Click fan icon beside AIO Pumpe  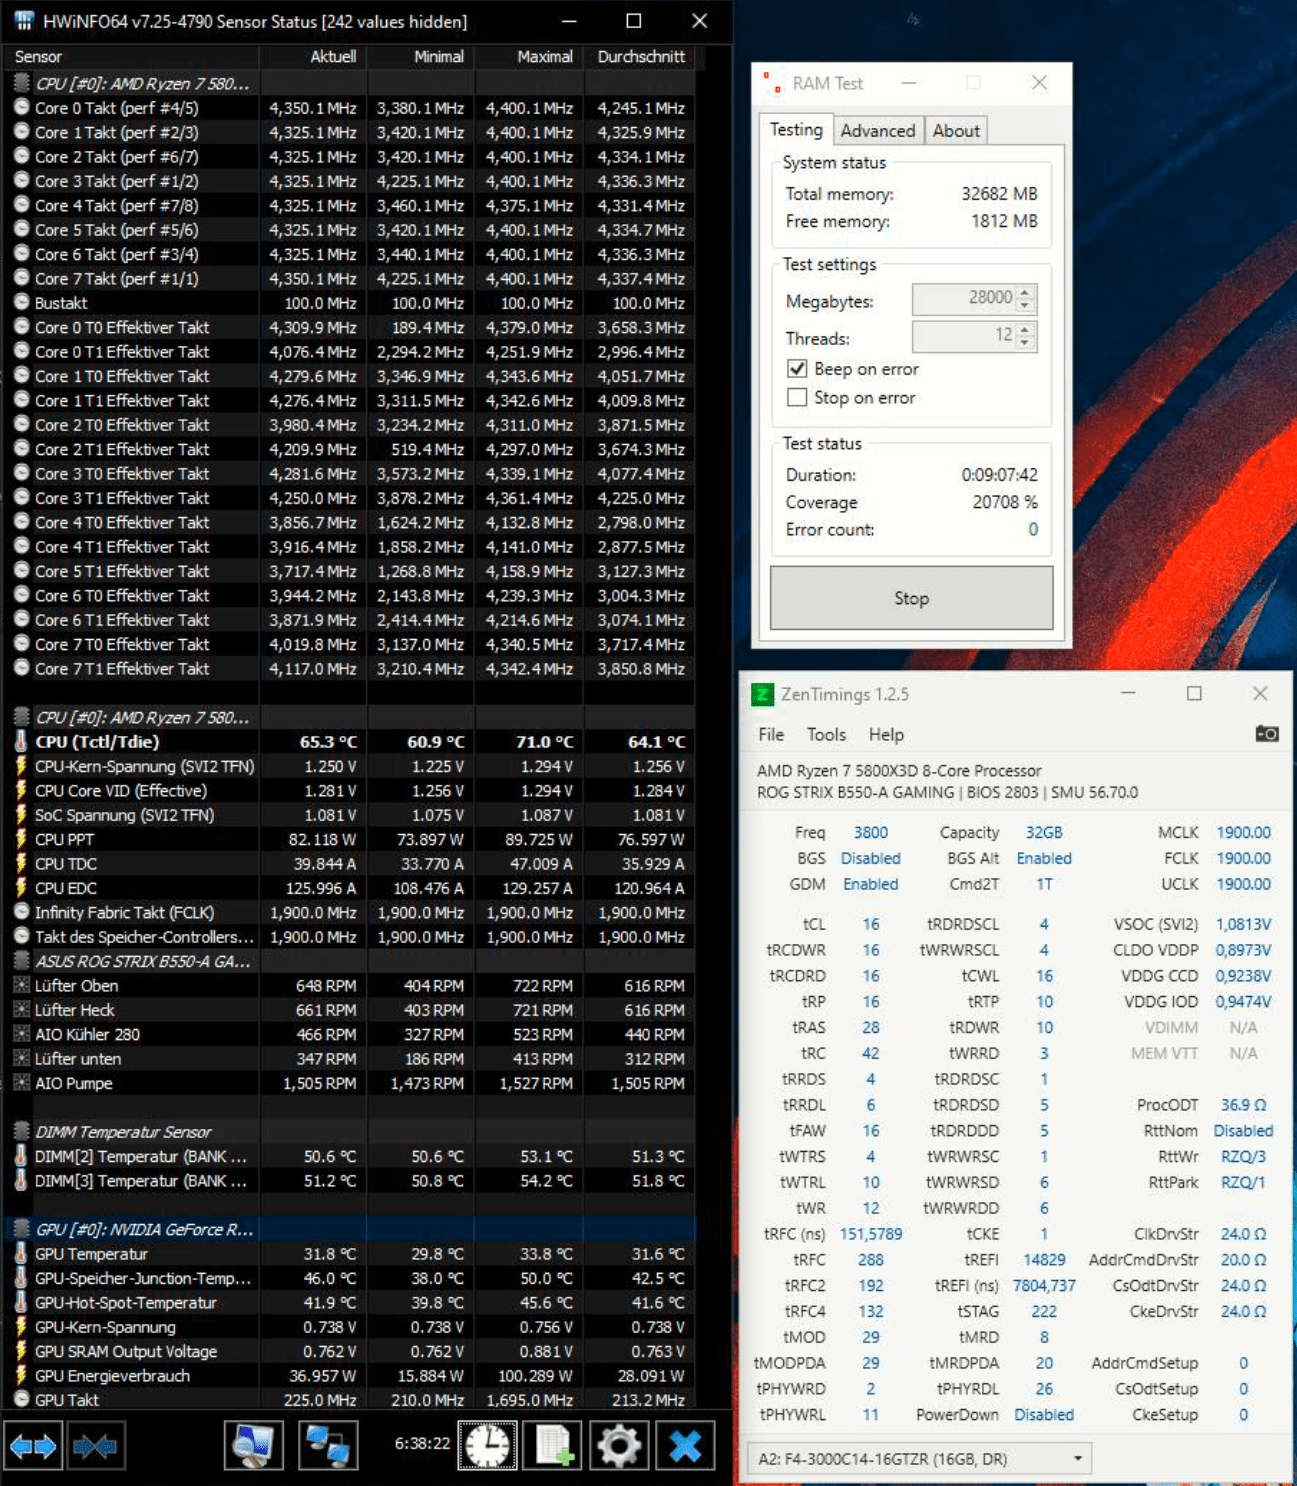[x=21, y=1083]
